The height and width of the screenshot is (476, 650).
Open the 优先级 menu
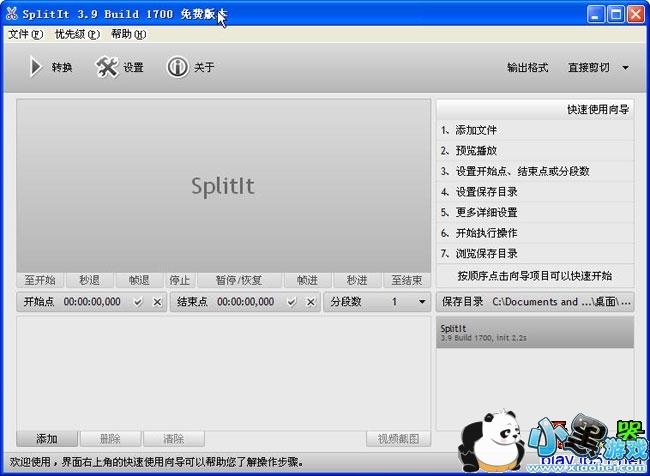(77, 34)
